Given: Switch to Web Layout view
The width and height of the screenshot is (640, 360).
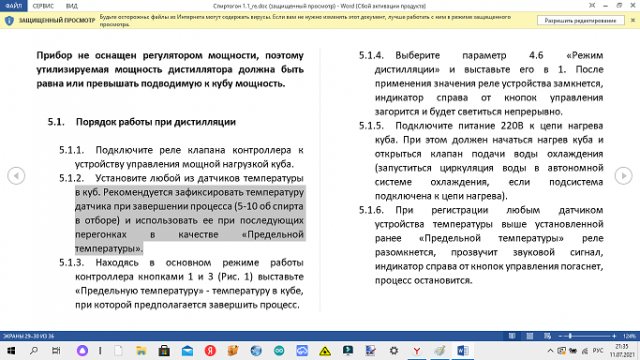Looking at the screenshot, I should tap(547, 336).
